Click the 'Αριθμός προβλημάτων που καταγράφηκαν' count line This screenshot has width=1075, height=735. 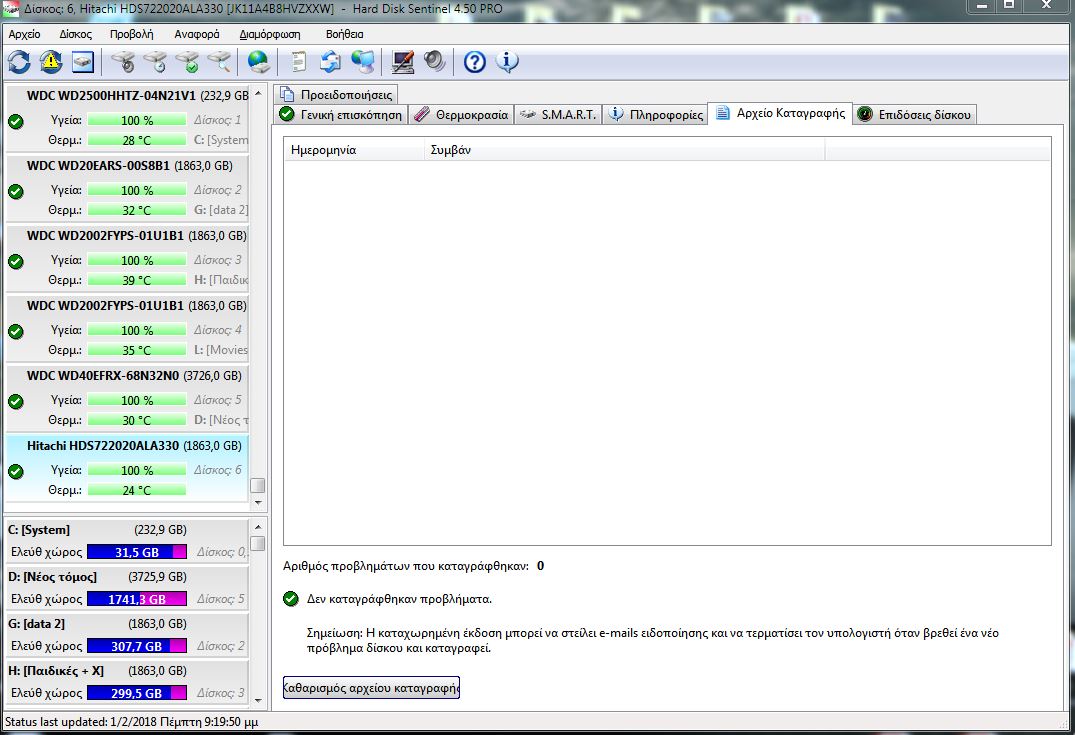(x=413, y=566)
